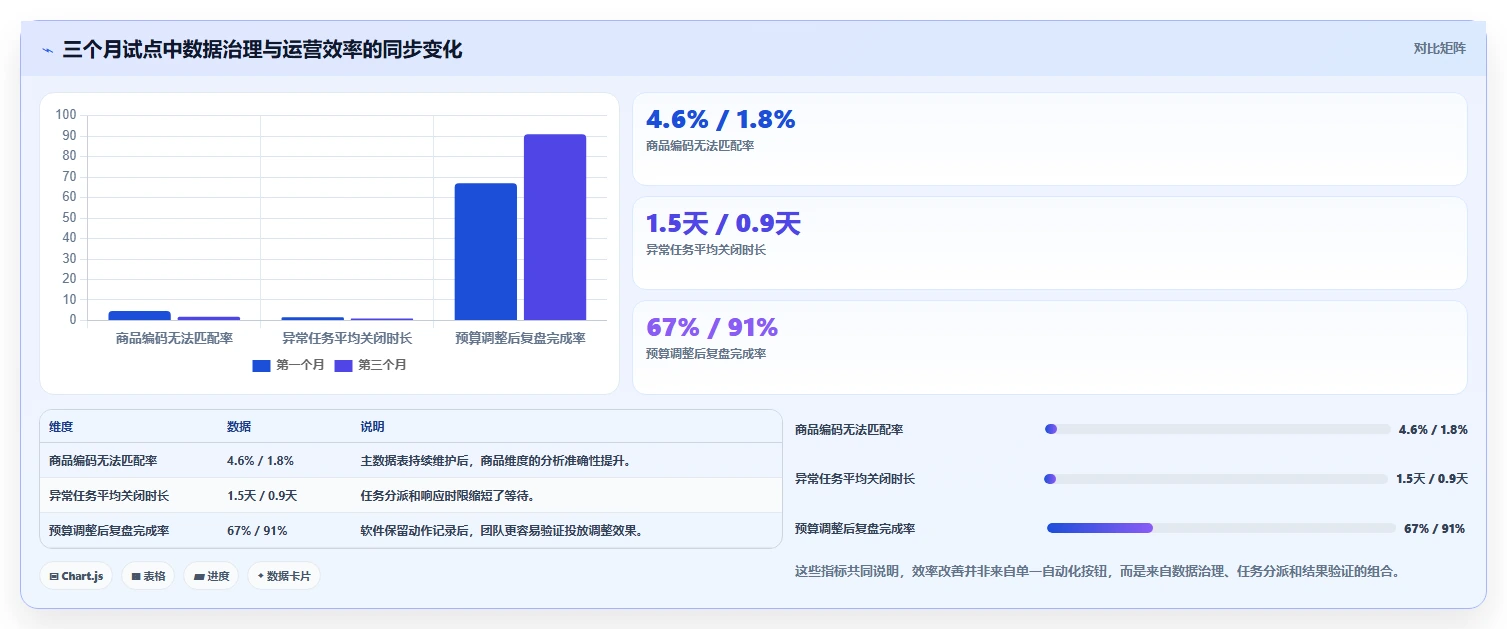Click the 第一个月 bar for 商品编码无法匹配率
Screen dimensions: 1507x629
pos(139,315)
